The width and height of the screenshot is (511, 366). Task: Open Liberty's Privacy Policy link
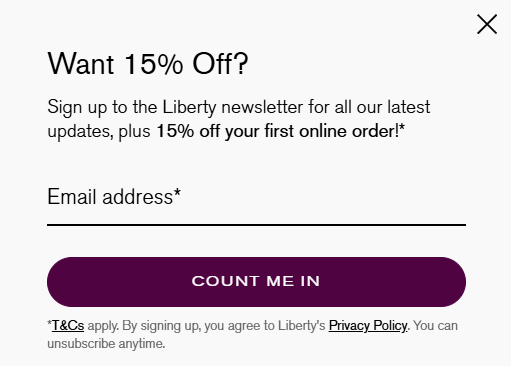click(x=368, y=326)
